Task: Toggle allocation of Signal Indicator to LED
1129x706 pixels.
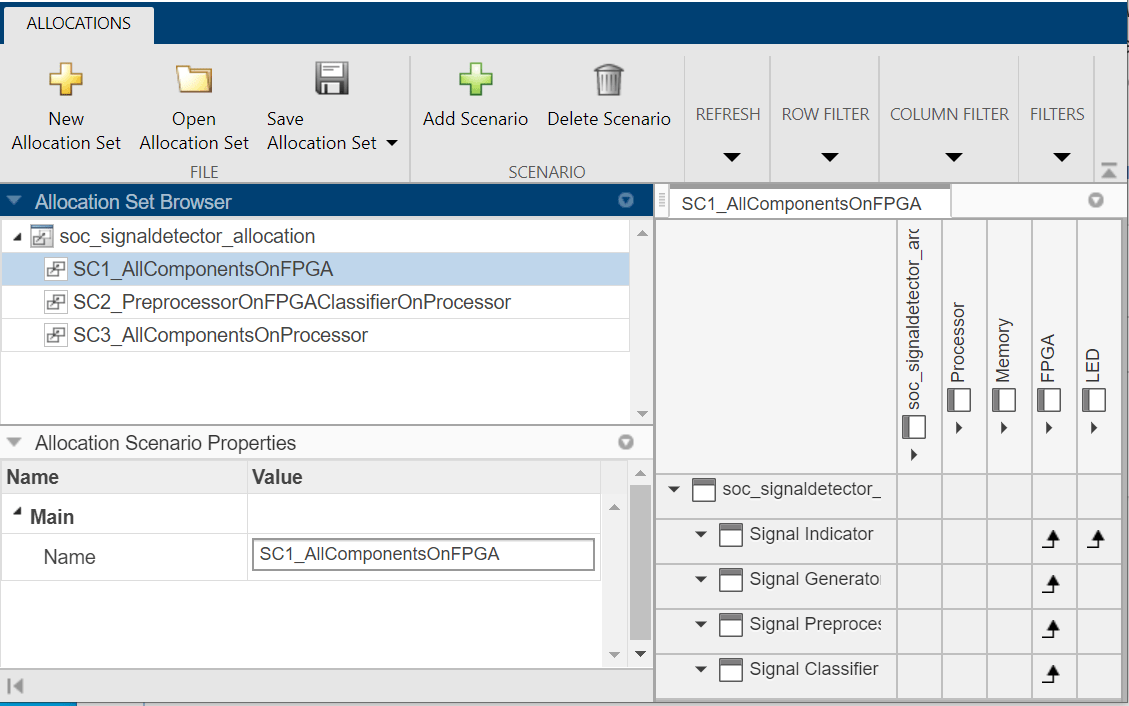Action: 1094,540
